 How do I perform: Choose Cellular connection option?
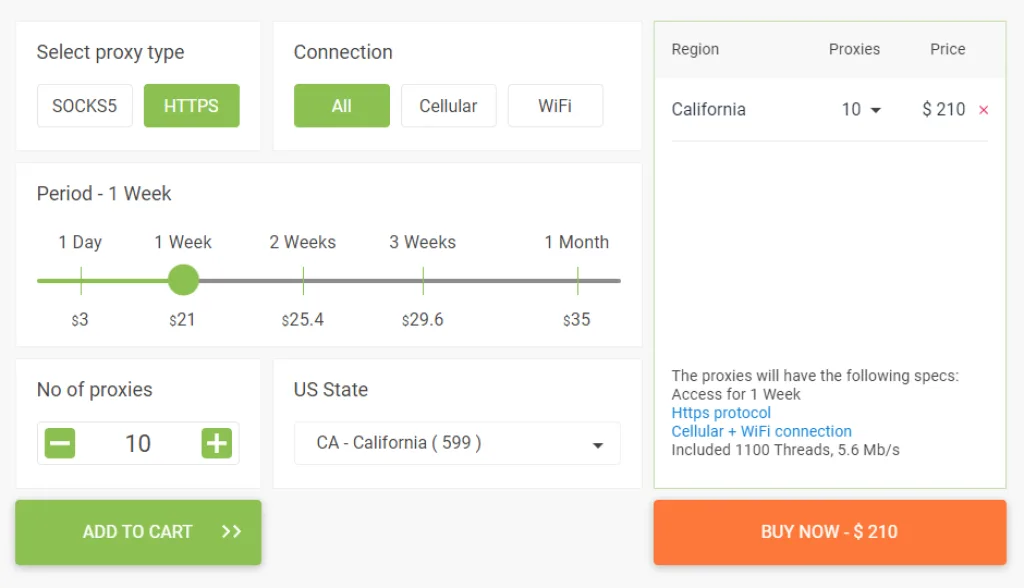pyautogui.click(x=448, y=106)
